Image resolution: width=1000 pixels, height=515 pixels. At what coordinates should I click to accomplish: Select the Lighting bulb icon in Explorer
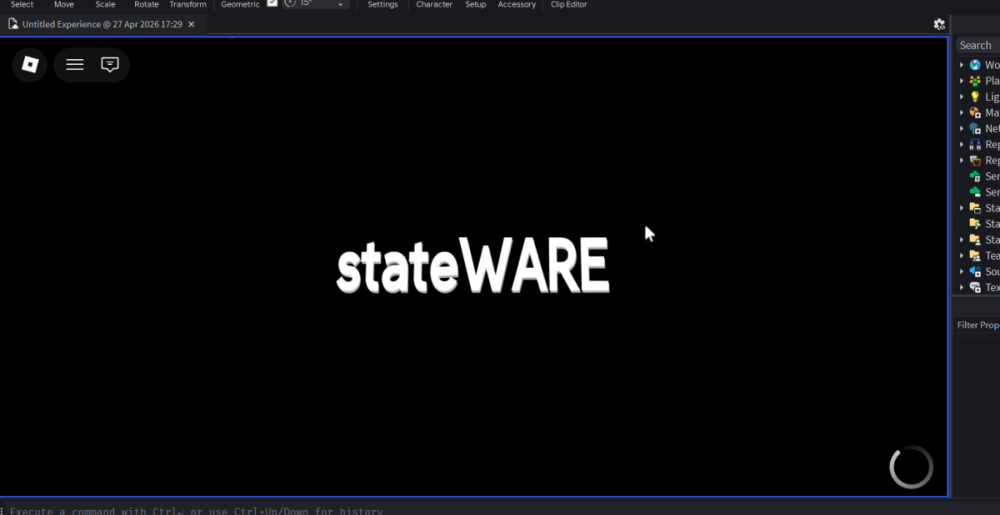point(974,97)
